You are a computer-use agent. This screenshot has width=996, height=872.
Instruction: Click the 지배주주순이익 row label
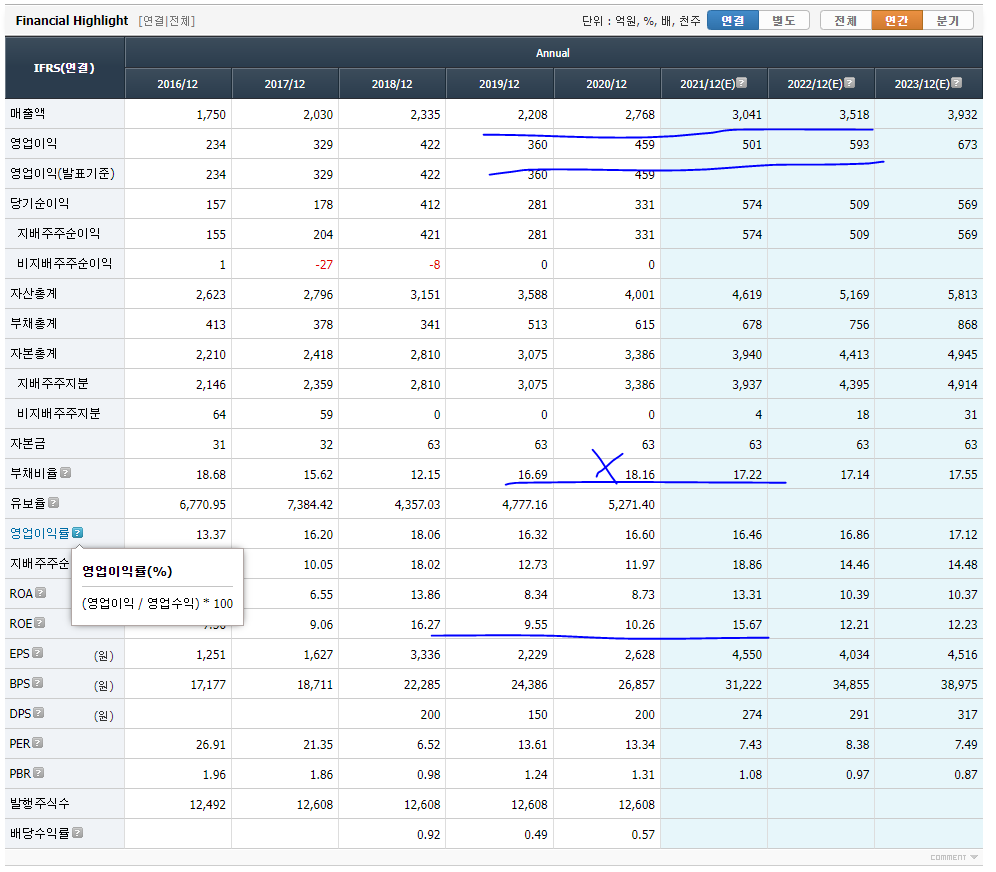click(x=58, y=233)
